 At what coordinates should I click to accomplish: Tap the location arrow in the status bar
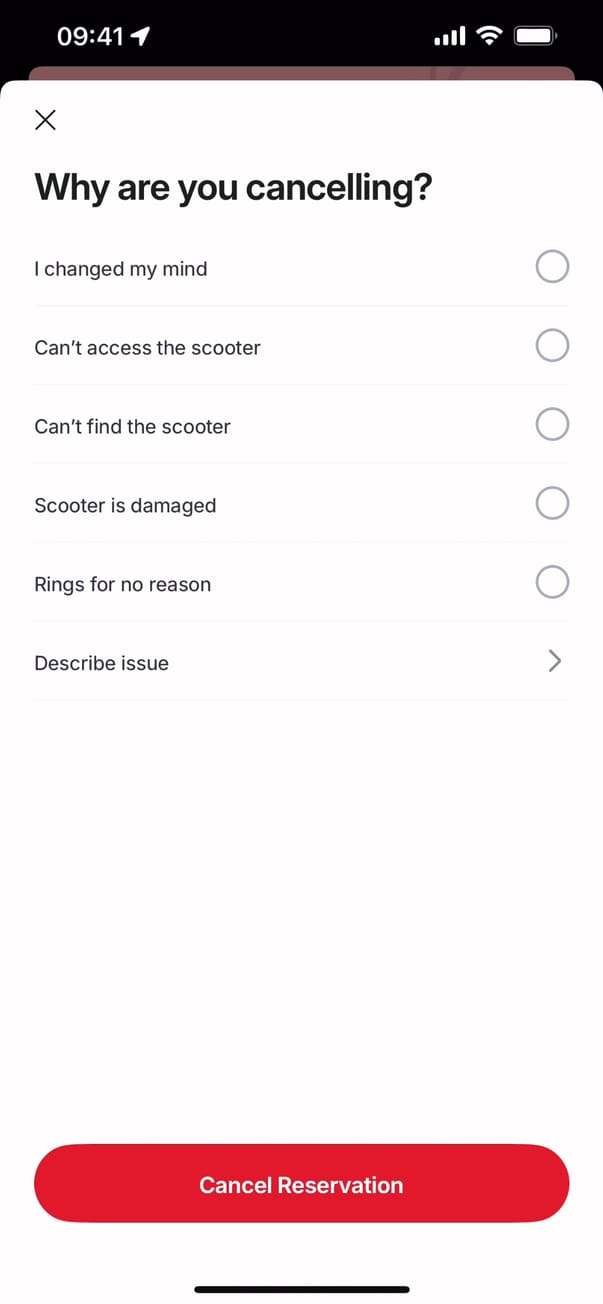click(140, 37)
